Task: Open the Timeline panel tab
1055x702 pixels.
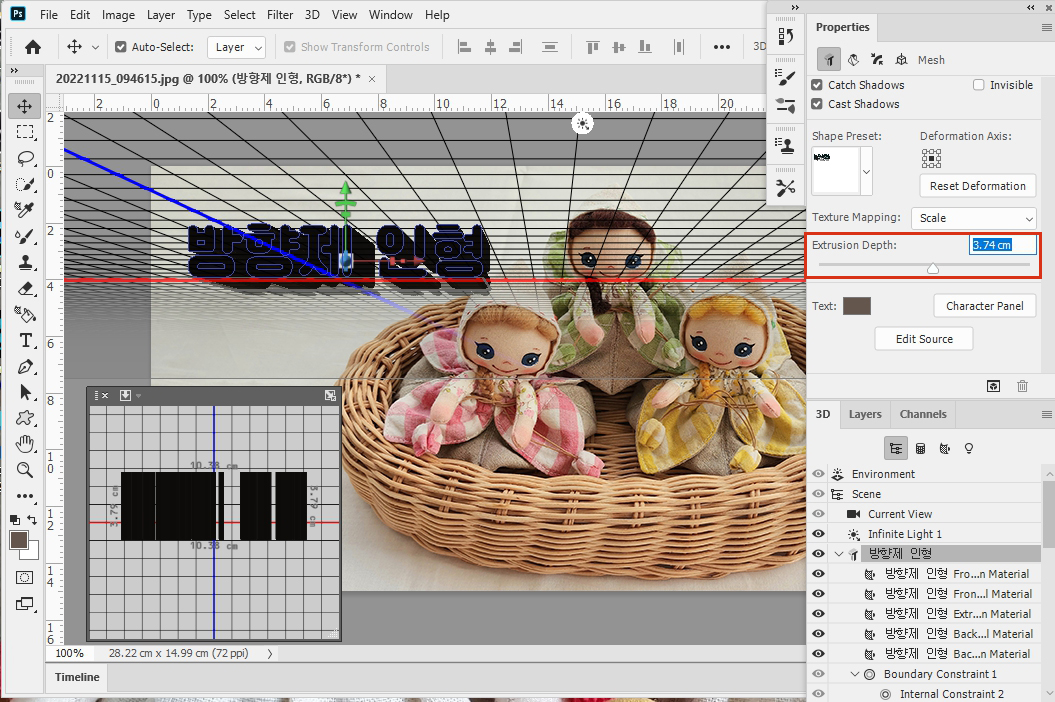Action: tap(77, 677)
